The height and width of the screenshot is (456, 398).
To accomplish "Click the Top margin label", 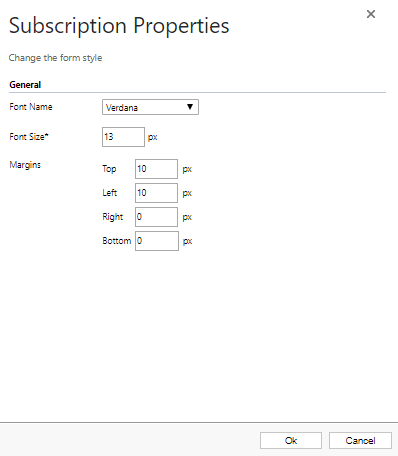I will pos(109,169).
